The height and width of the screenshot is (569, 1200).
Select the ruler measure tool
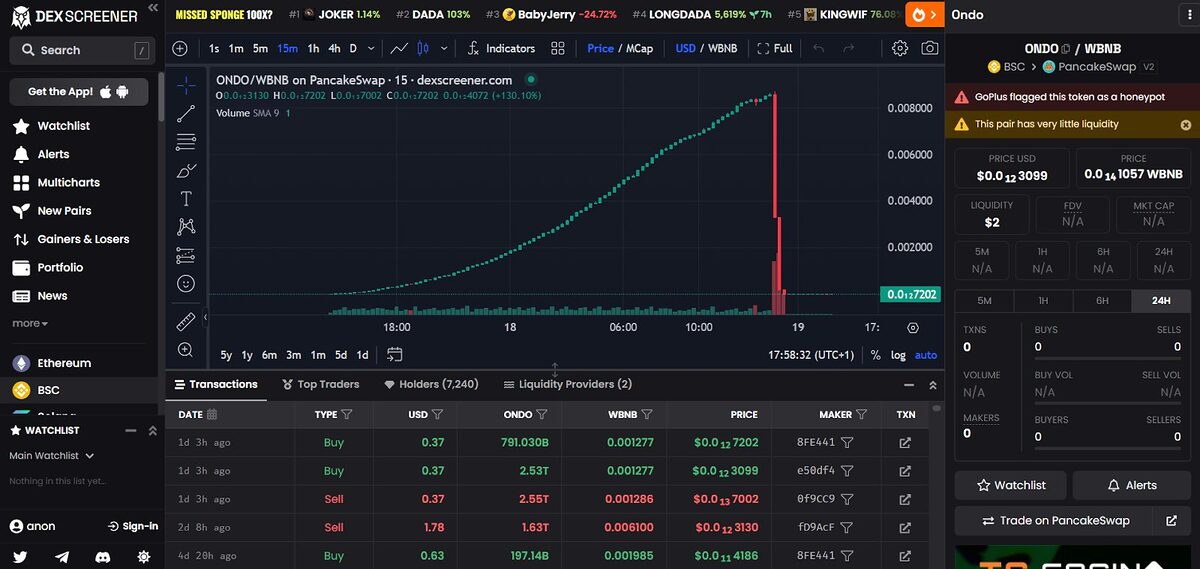(x=185, y=322)
